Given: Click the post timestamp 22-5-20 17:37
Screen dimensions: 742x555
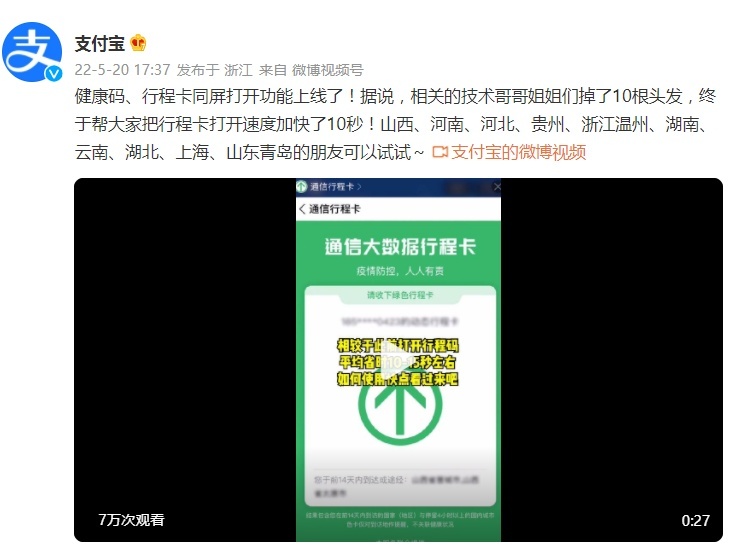Looking at the screenshot, I should [x=123, y=70].
